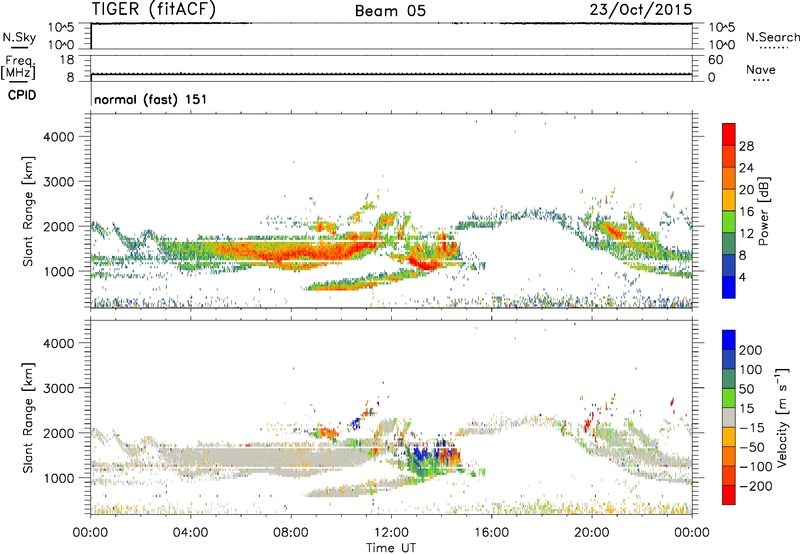The image size is (800, 554).
Task: Click the 16:00 time axis tick
Action: [491, 533]
